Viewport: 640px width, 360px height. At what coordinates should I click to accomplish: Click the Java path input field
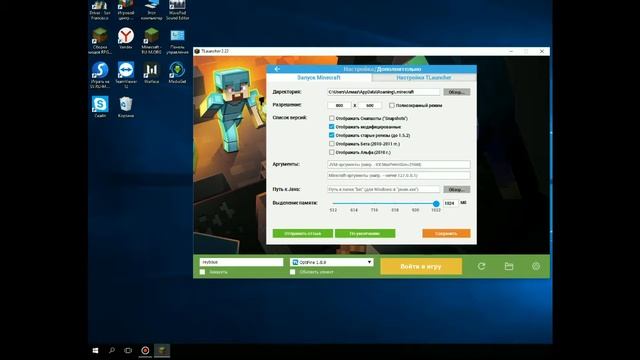tap(384, 189)
